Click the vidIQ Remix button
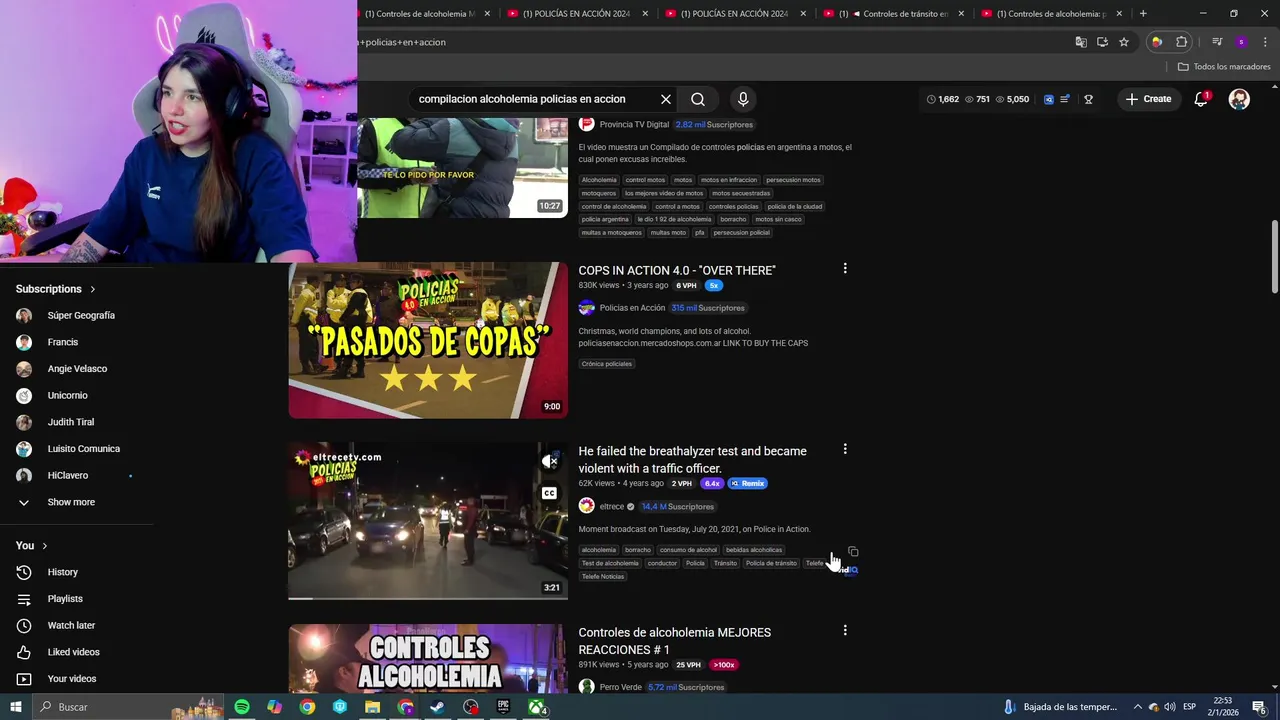Viewport: 1280px width, 720px height. (x=747, y=483)
